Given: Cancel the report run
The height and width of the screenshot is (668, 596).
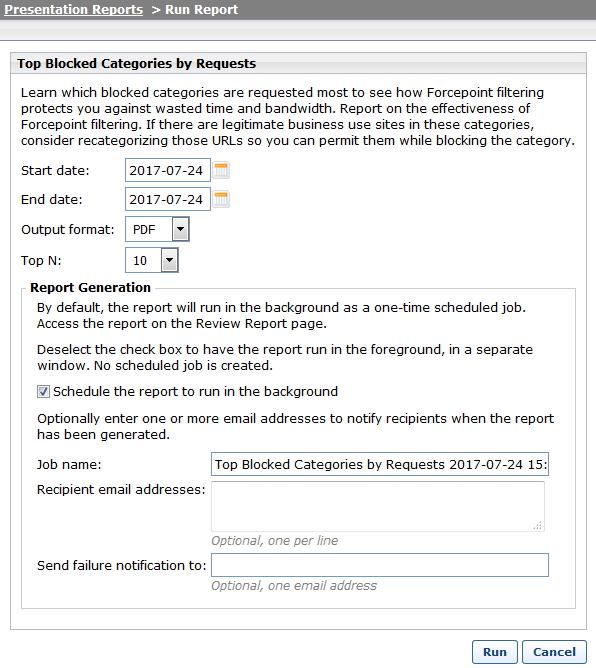Looking at the screenshot, I should pos(554,652).
